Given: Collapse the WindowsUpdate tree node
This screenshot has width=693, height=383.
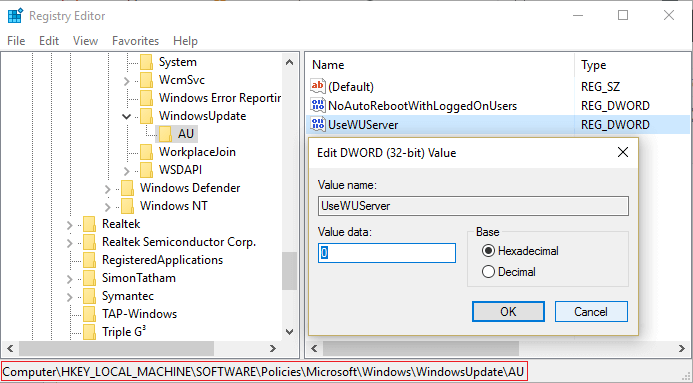Looking at the screenshot, I should (x=126, y=117).
